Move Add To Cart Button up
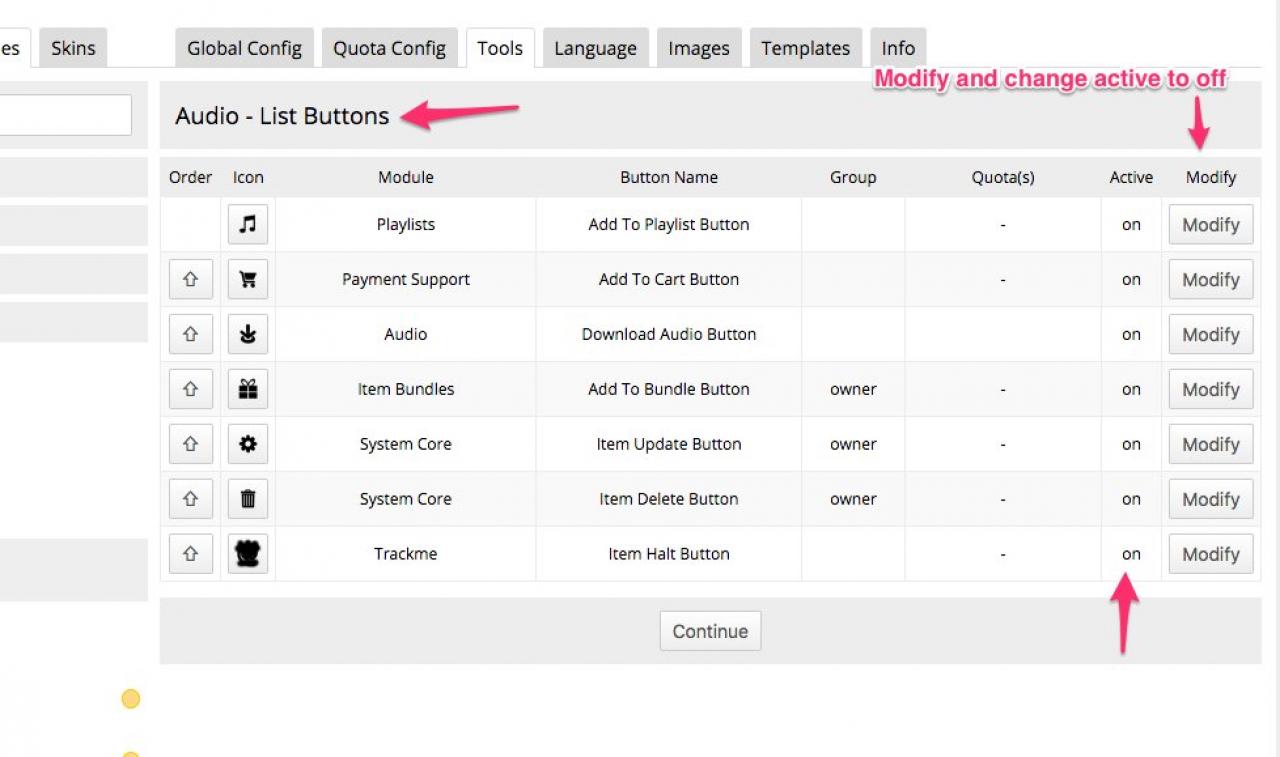Screen dimensions: 1280x757 [x=191, y=280]
